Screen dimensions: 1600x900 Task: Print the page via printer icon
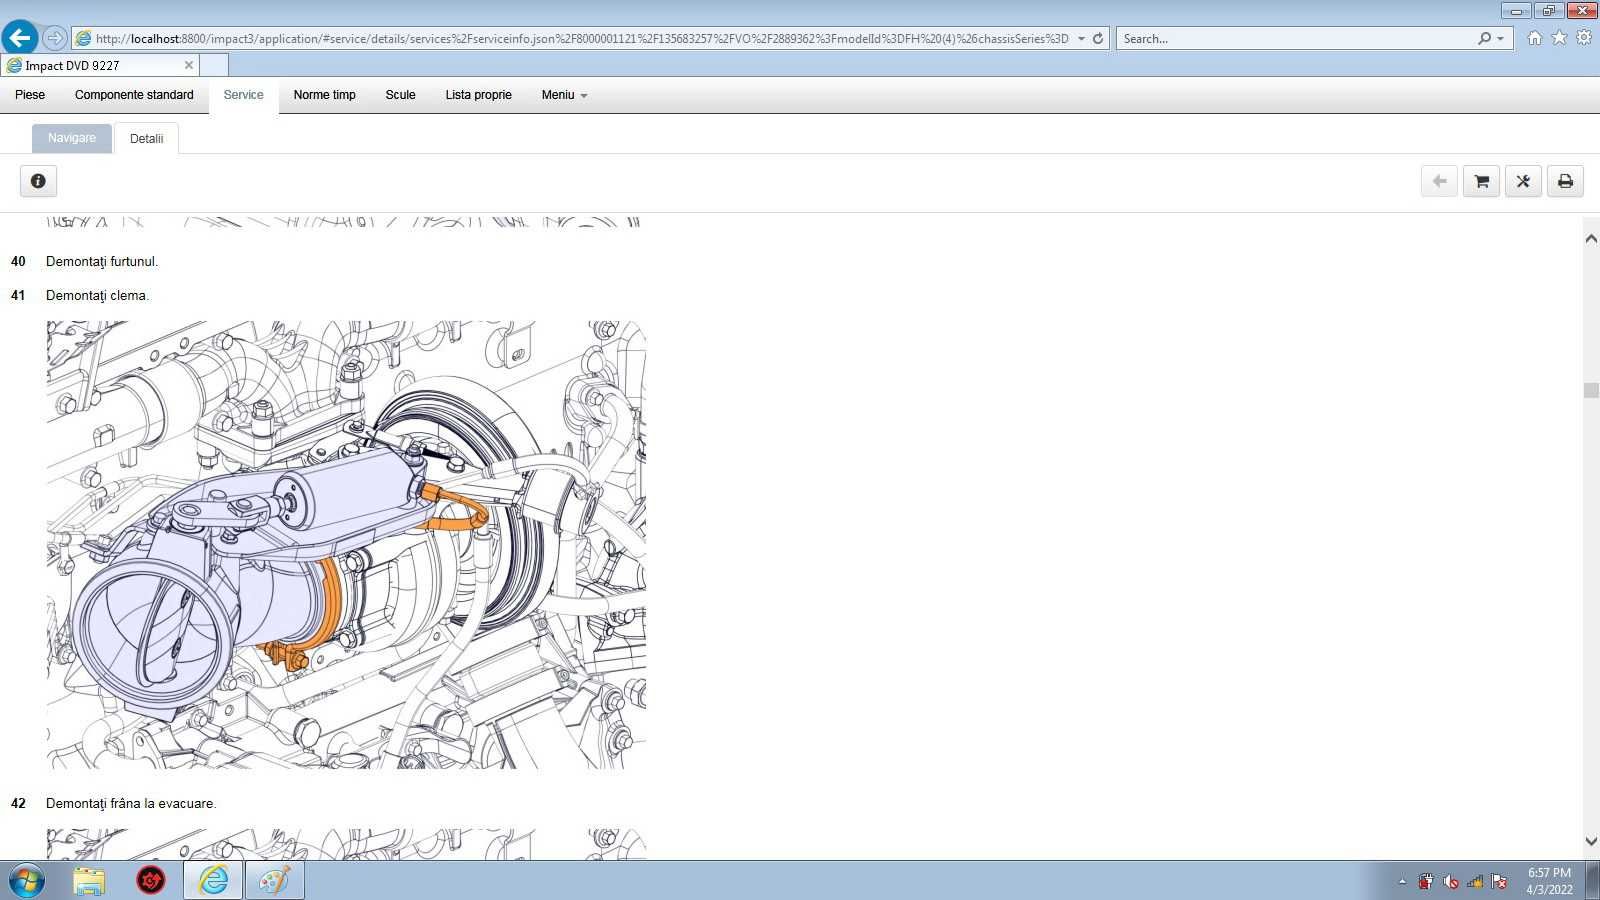point(1565,181)
